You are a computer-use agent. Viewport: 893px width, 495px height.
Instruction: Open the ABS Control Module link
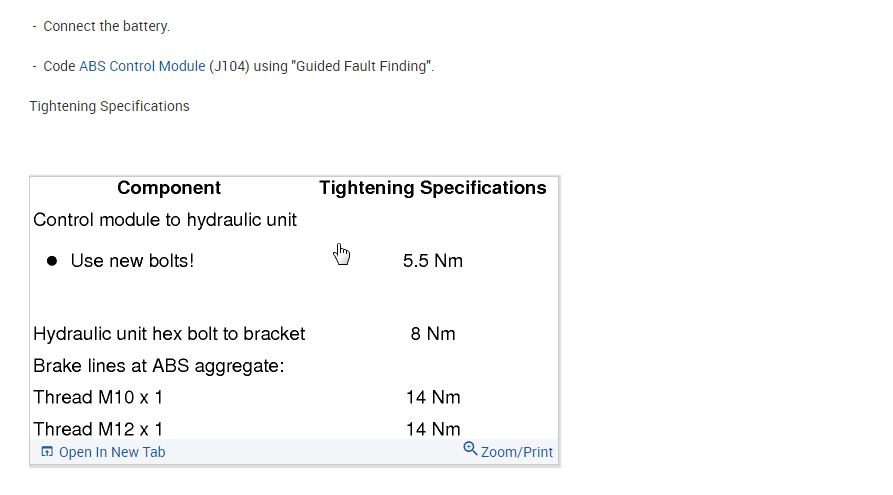pos(142,66)
